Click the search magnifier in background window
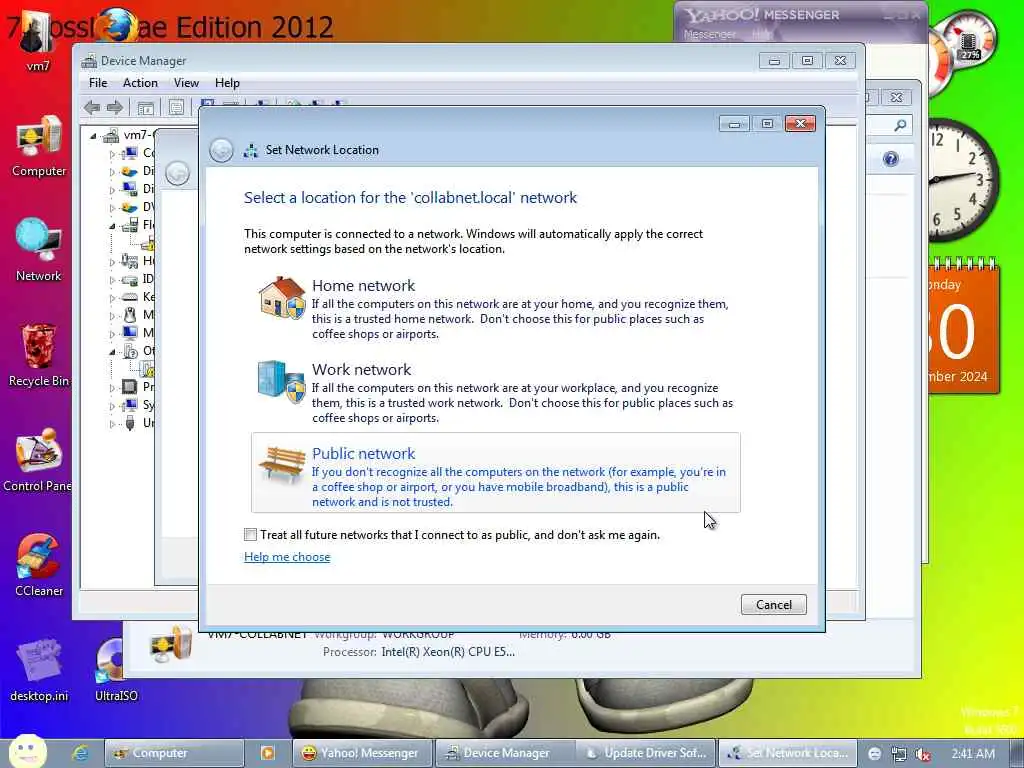The height and width of the screenshot is (768, 1024). 901,125
